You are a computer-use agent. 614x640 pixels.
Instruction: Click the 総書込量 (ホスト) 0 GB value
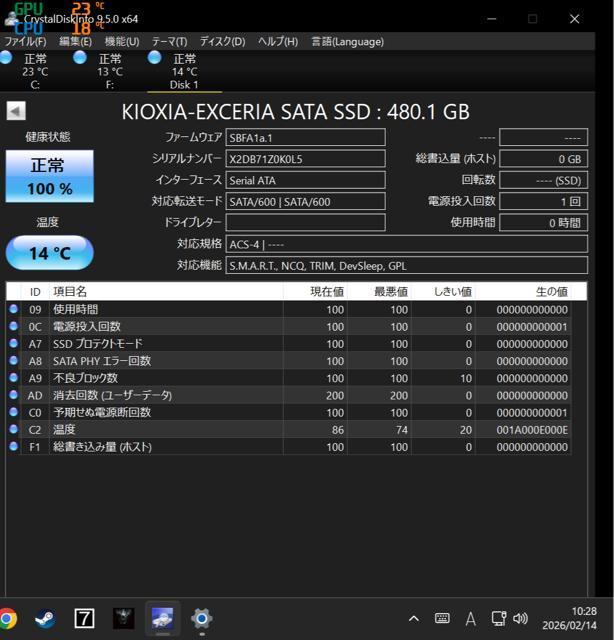[x=543, y=159]
